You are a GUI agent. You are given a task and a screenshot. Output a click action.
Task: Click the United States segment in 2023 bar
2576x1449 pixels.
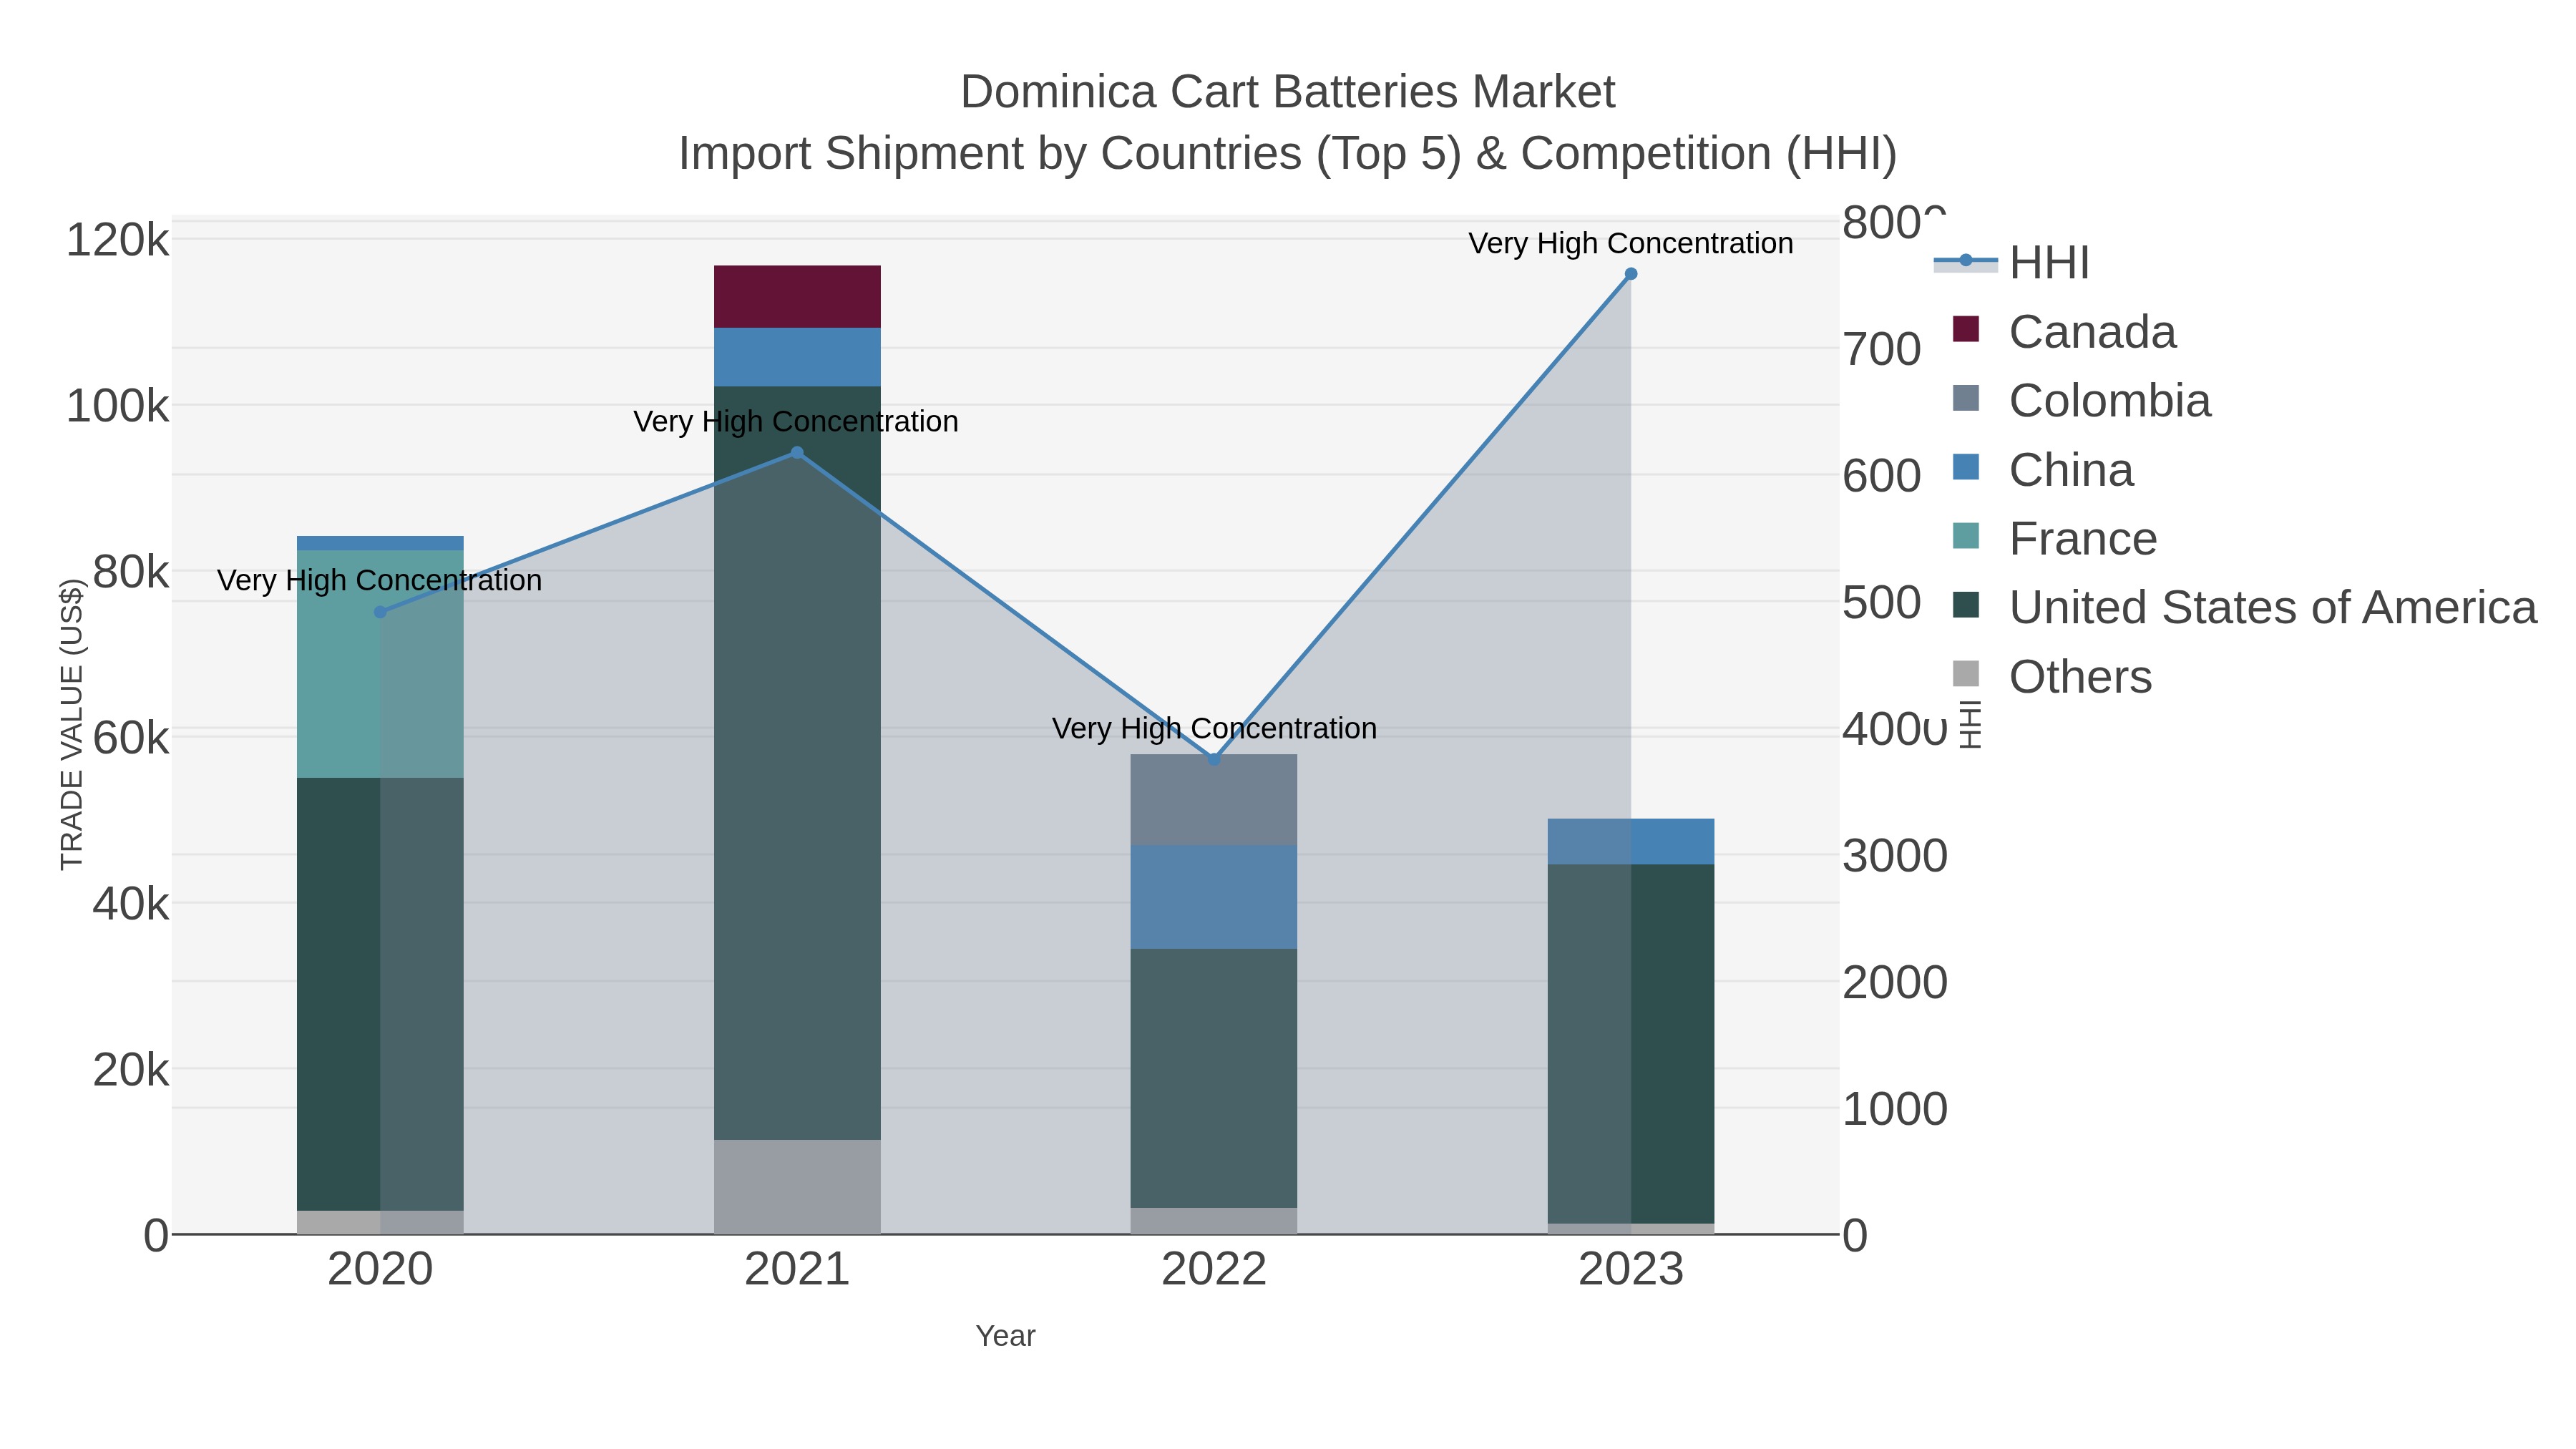pyautogui.click(x=1631, y=1044)
